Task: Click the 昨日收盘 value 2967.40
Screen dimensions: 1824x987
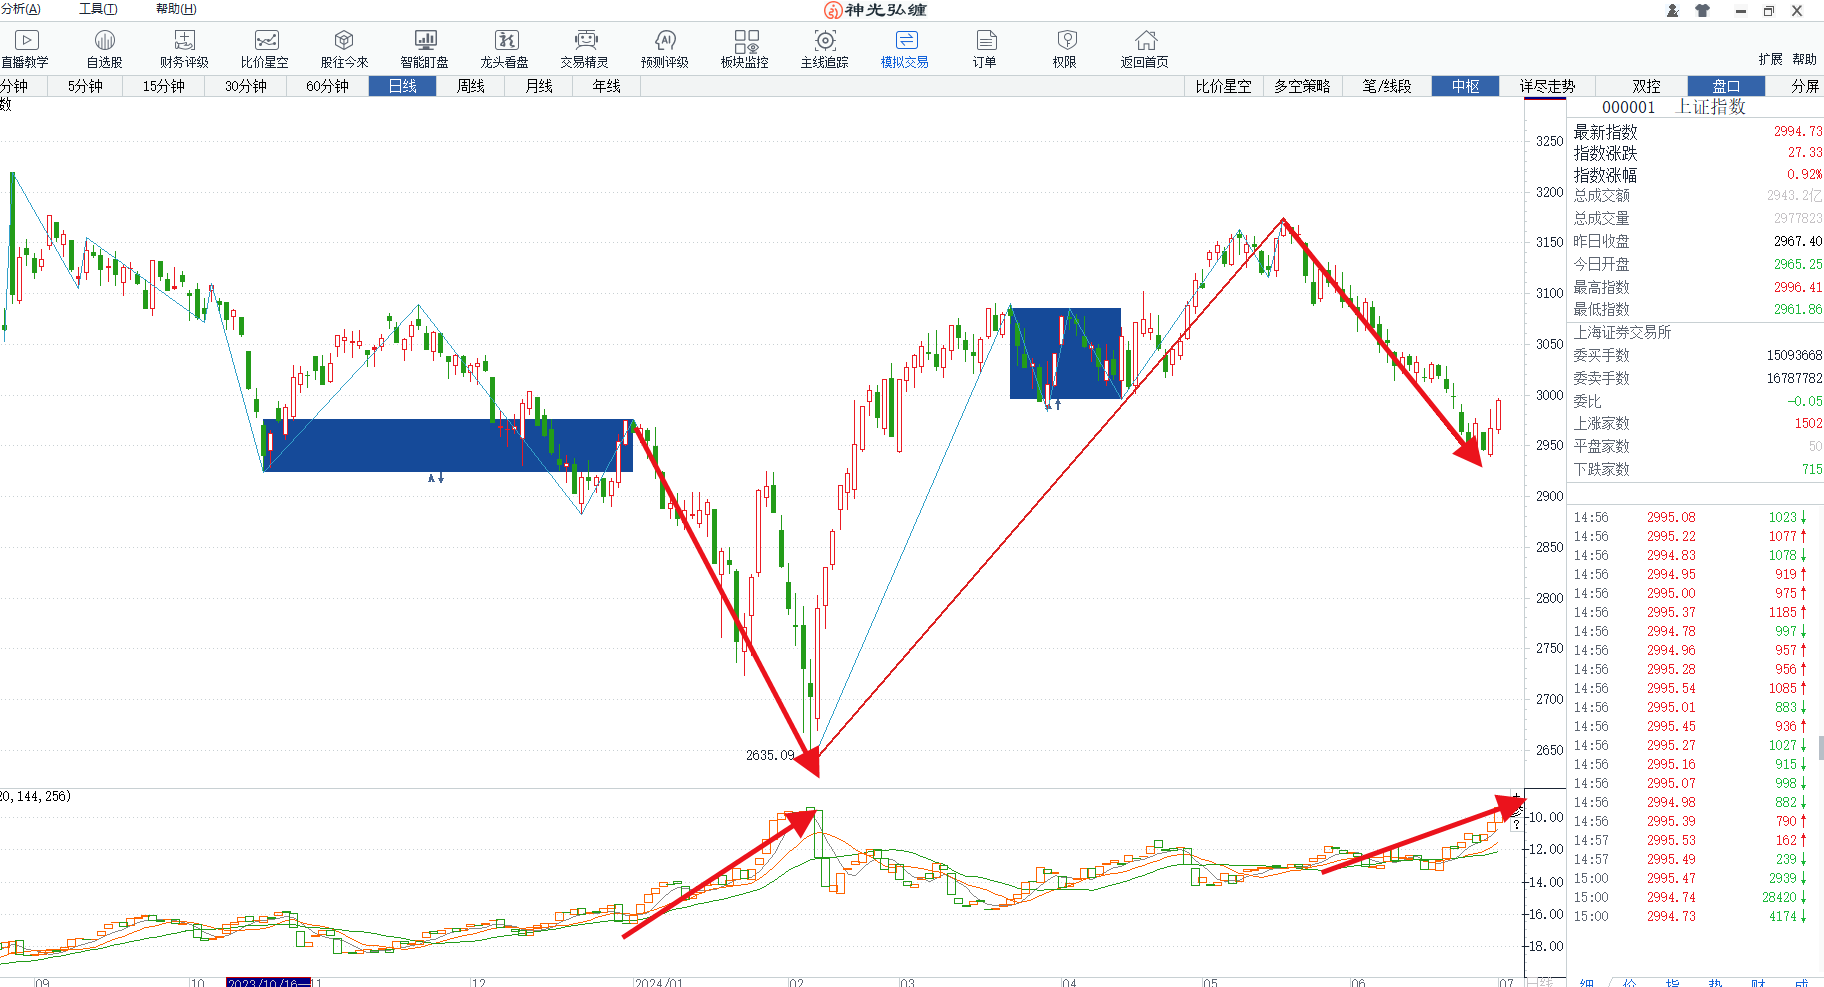Action: 1797,241
